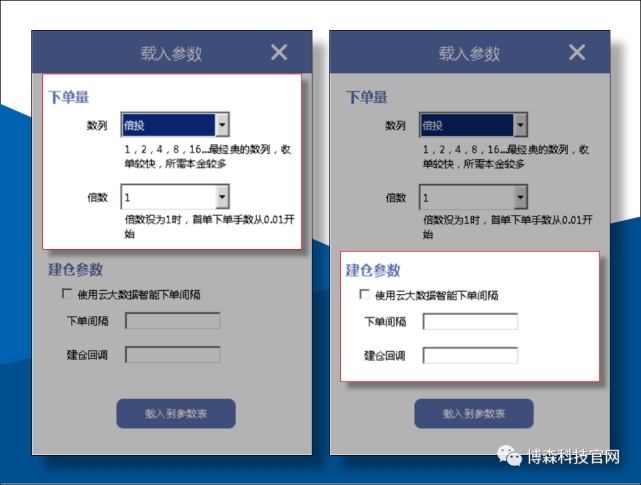Click the 下单量 heading in left dialog

tap(69, 97)
